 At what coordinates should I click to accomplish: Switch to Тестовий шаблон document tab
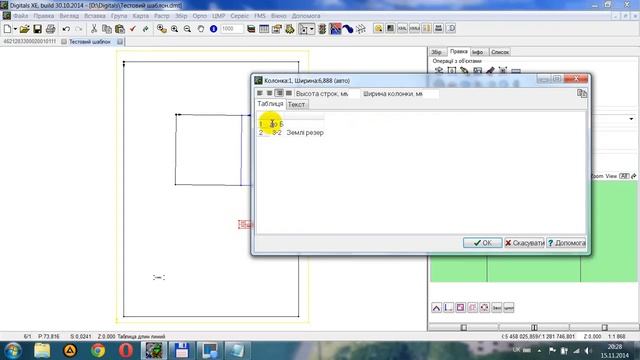point(90,42)
